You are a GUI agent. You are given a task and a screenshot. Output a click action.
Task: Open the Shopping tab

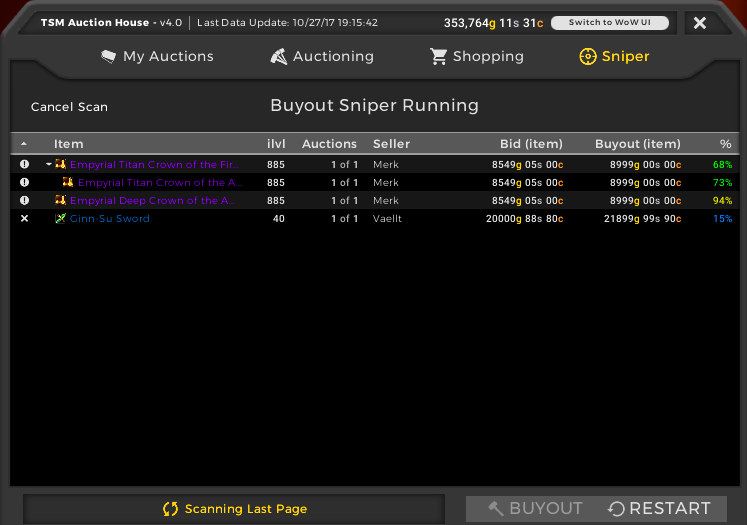tap(476, 56)
